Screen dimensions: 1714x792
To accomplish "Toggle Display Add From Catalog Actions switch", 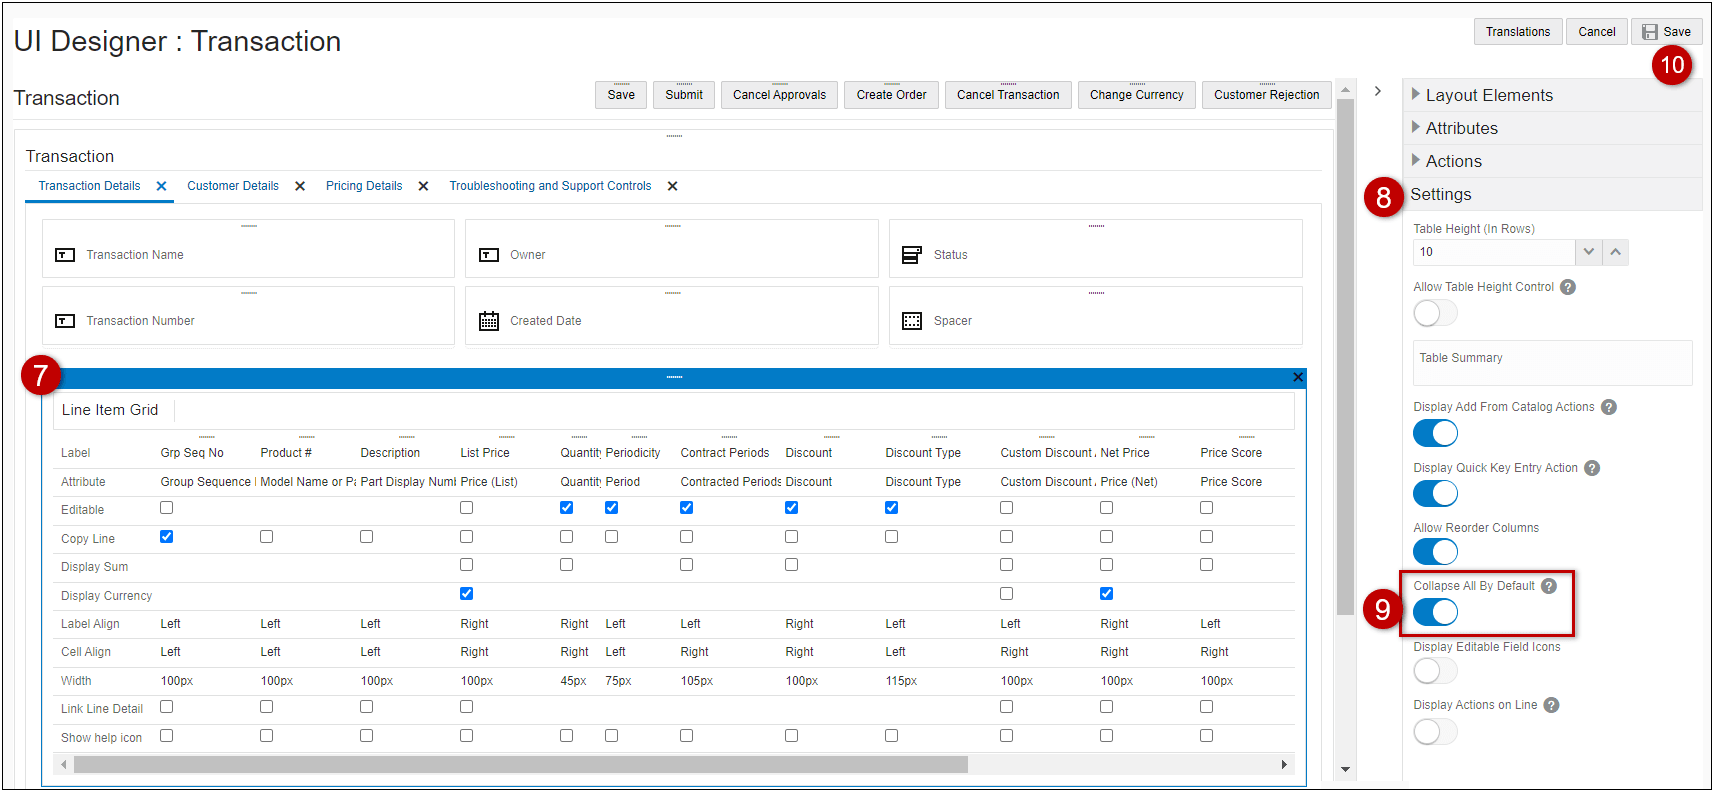I will click(1435, 433).
